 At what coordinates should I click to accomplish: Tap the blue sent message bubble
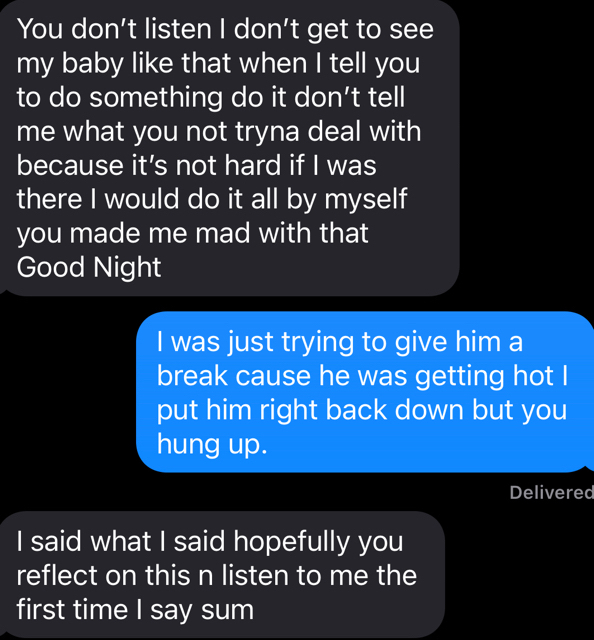(365, 392)
